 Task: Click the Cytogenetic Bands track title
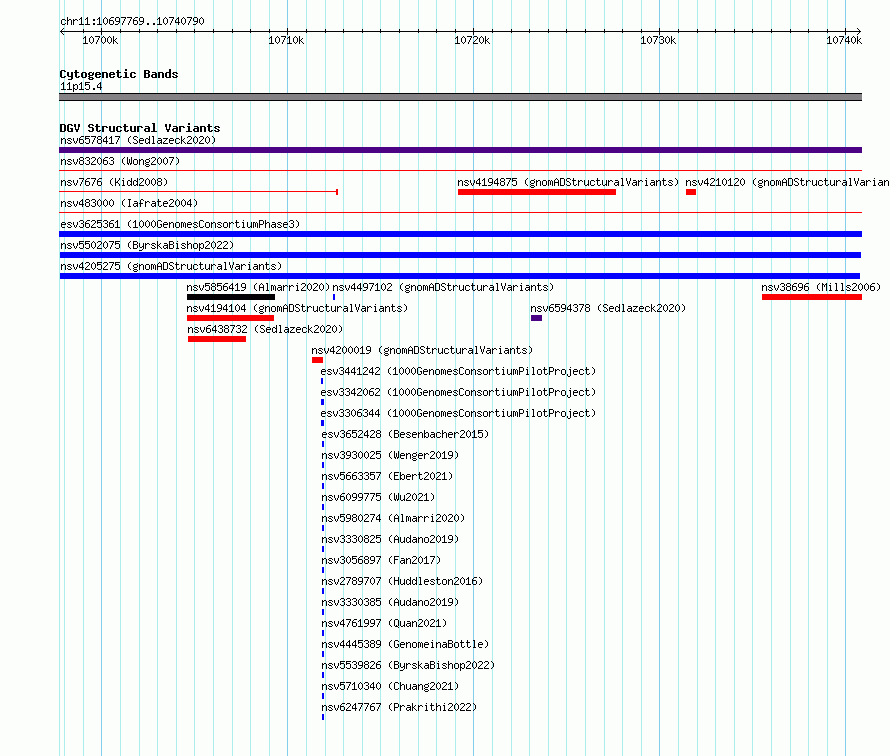tap(119, 74)
